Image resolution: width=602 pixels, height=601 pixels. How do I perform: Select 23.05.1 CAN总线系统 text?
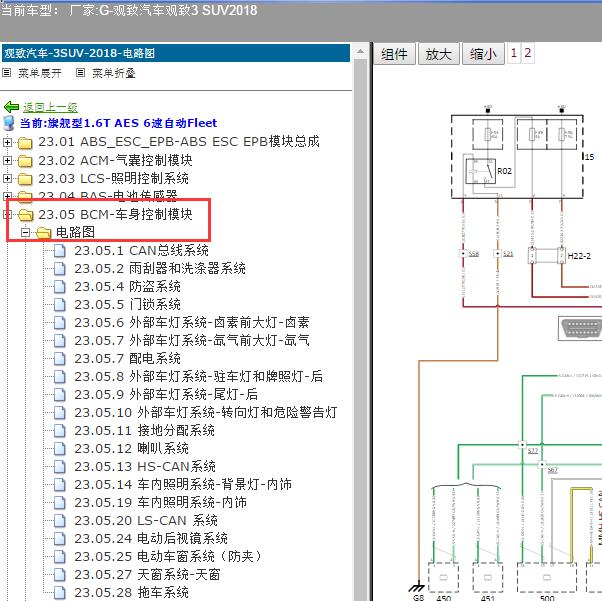pyautogui.click(x=142, y=251)
